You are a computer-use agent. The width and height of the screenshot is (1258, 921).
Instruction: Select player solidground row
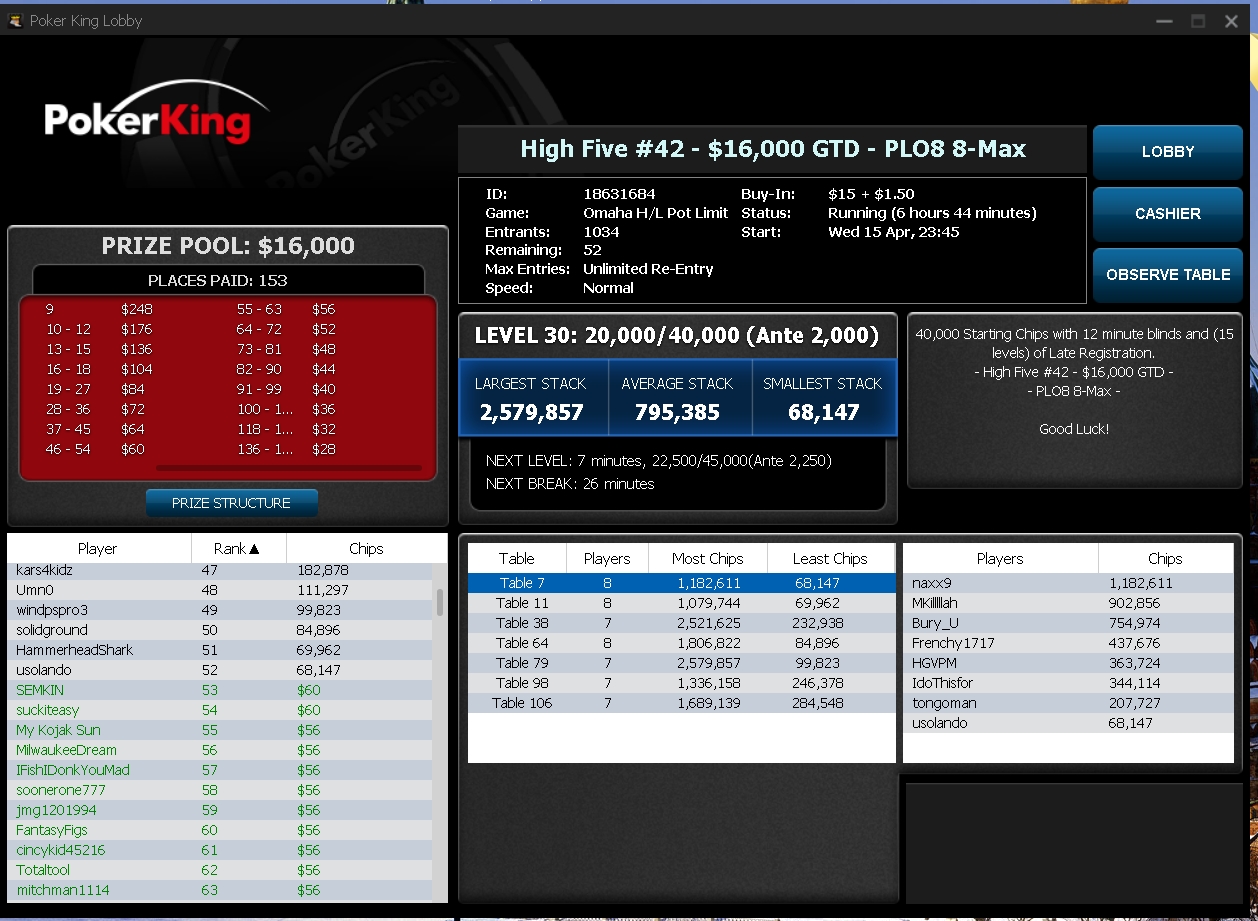[220, 630]
